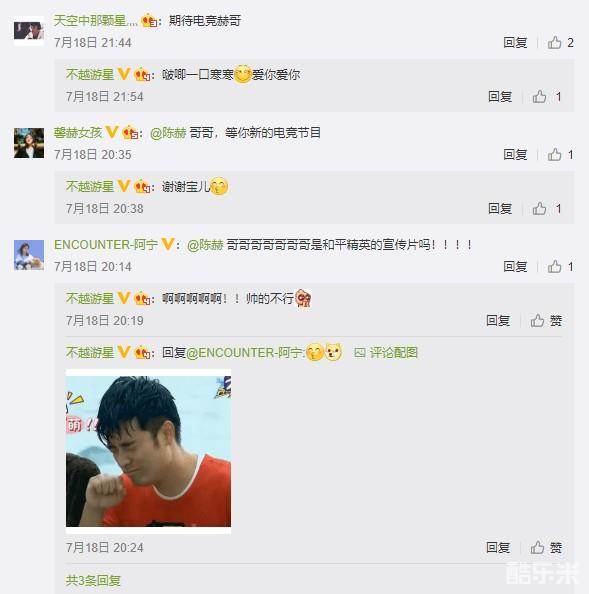Reply to the 馨赫女孩 comment at 20:35
Image resolution: width=589 pixels, height=594 pixels.
click(515, 155)
